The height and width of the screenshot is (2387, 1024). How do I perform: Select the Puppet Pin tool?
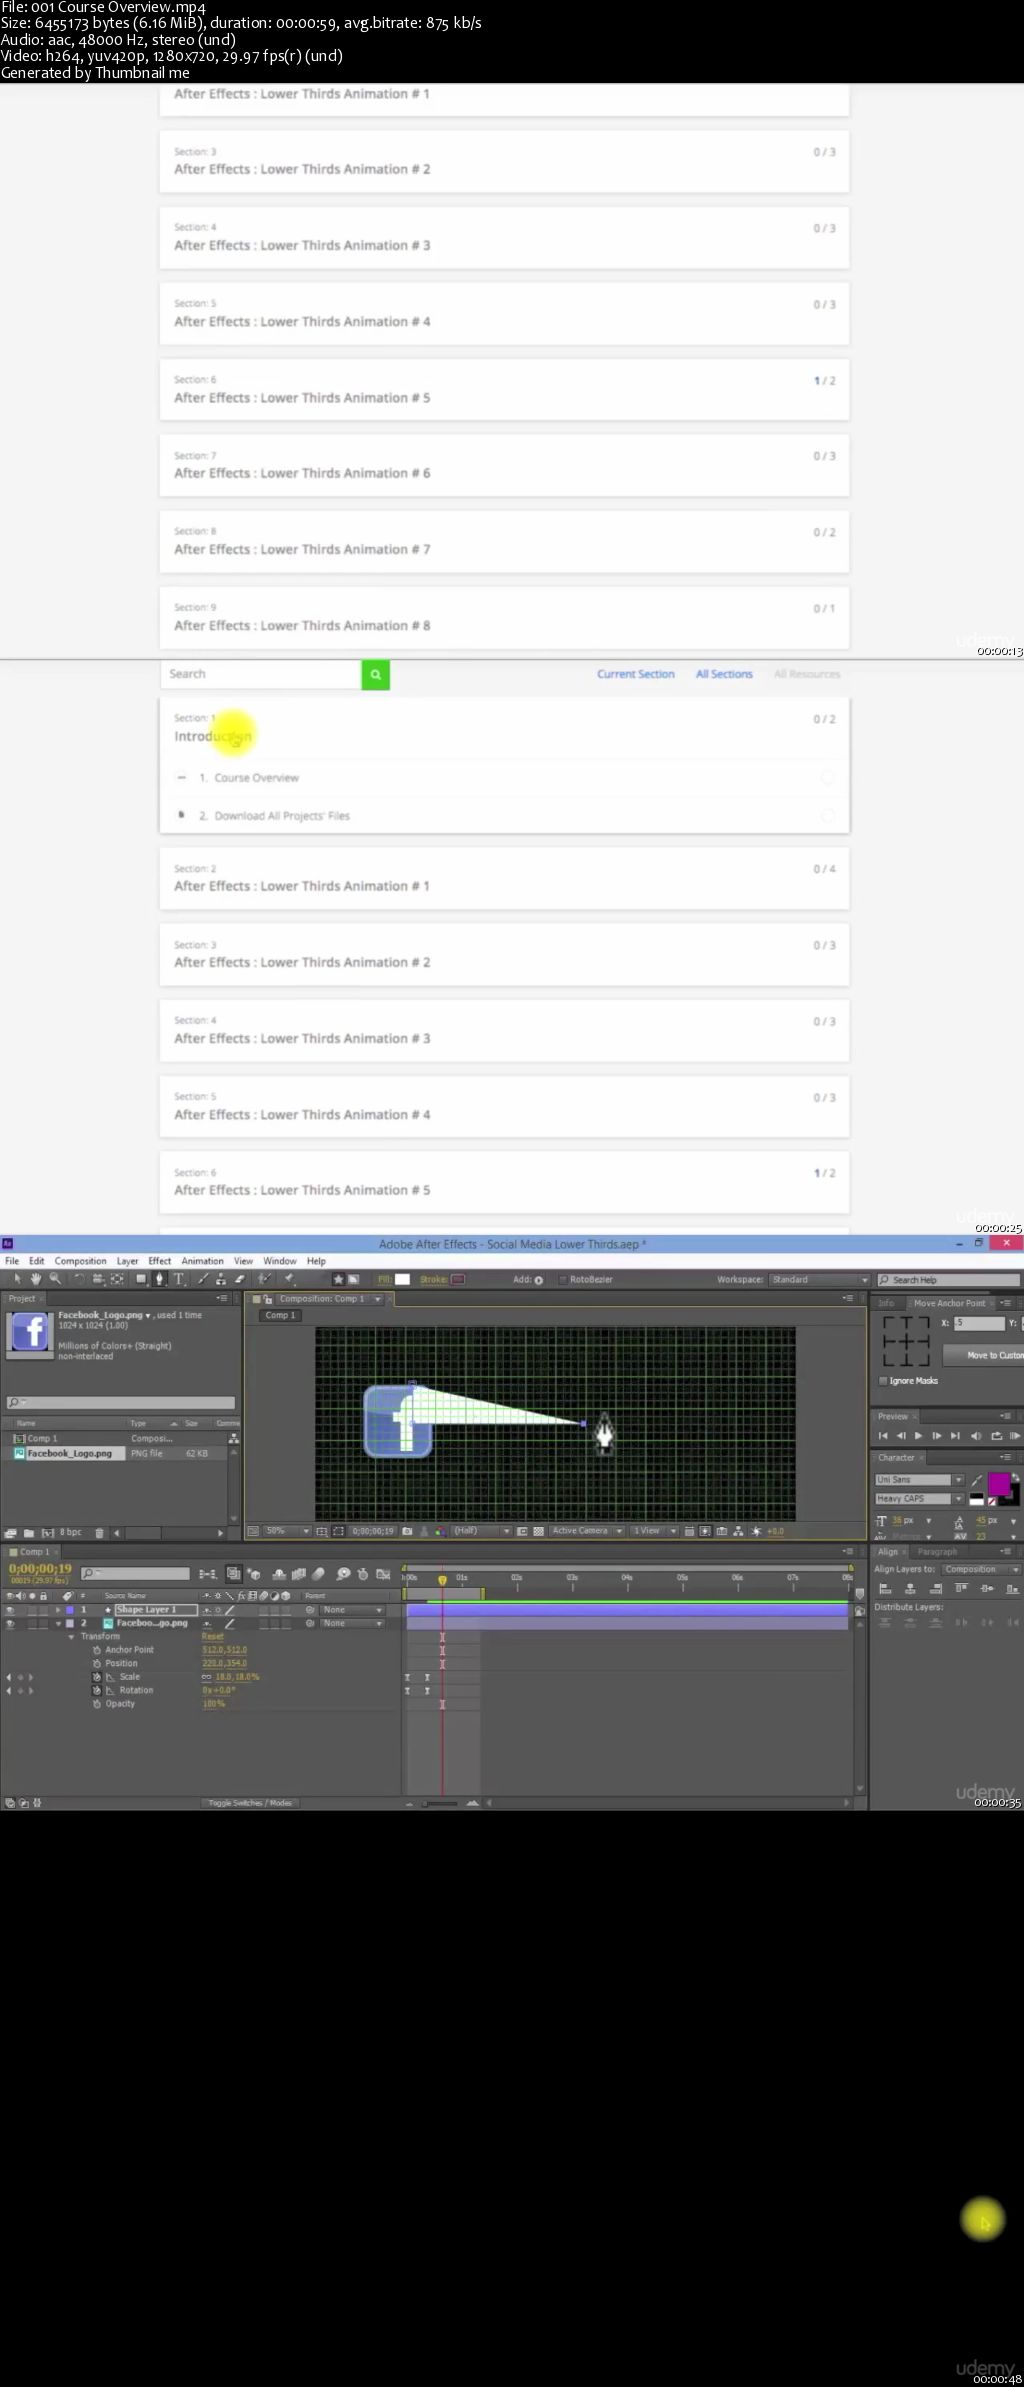pos(289,1279)
